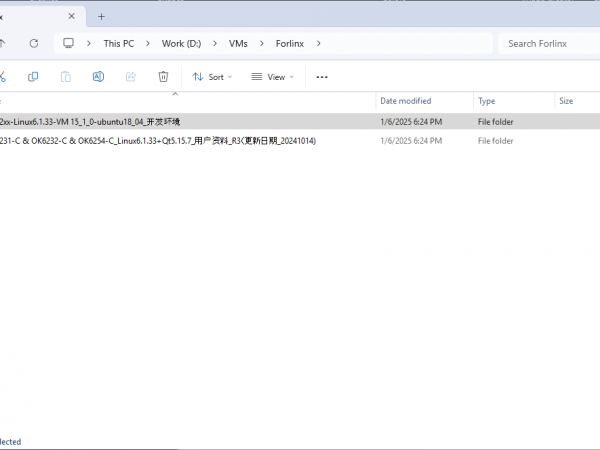The height and width of the screenshot is (450, 600).
Task: Expand the chevron after Work (D:)
Action: pos(215,44)
